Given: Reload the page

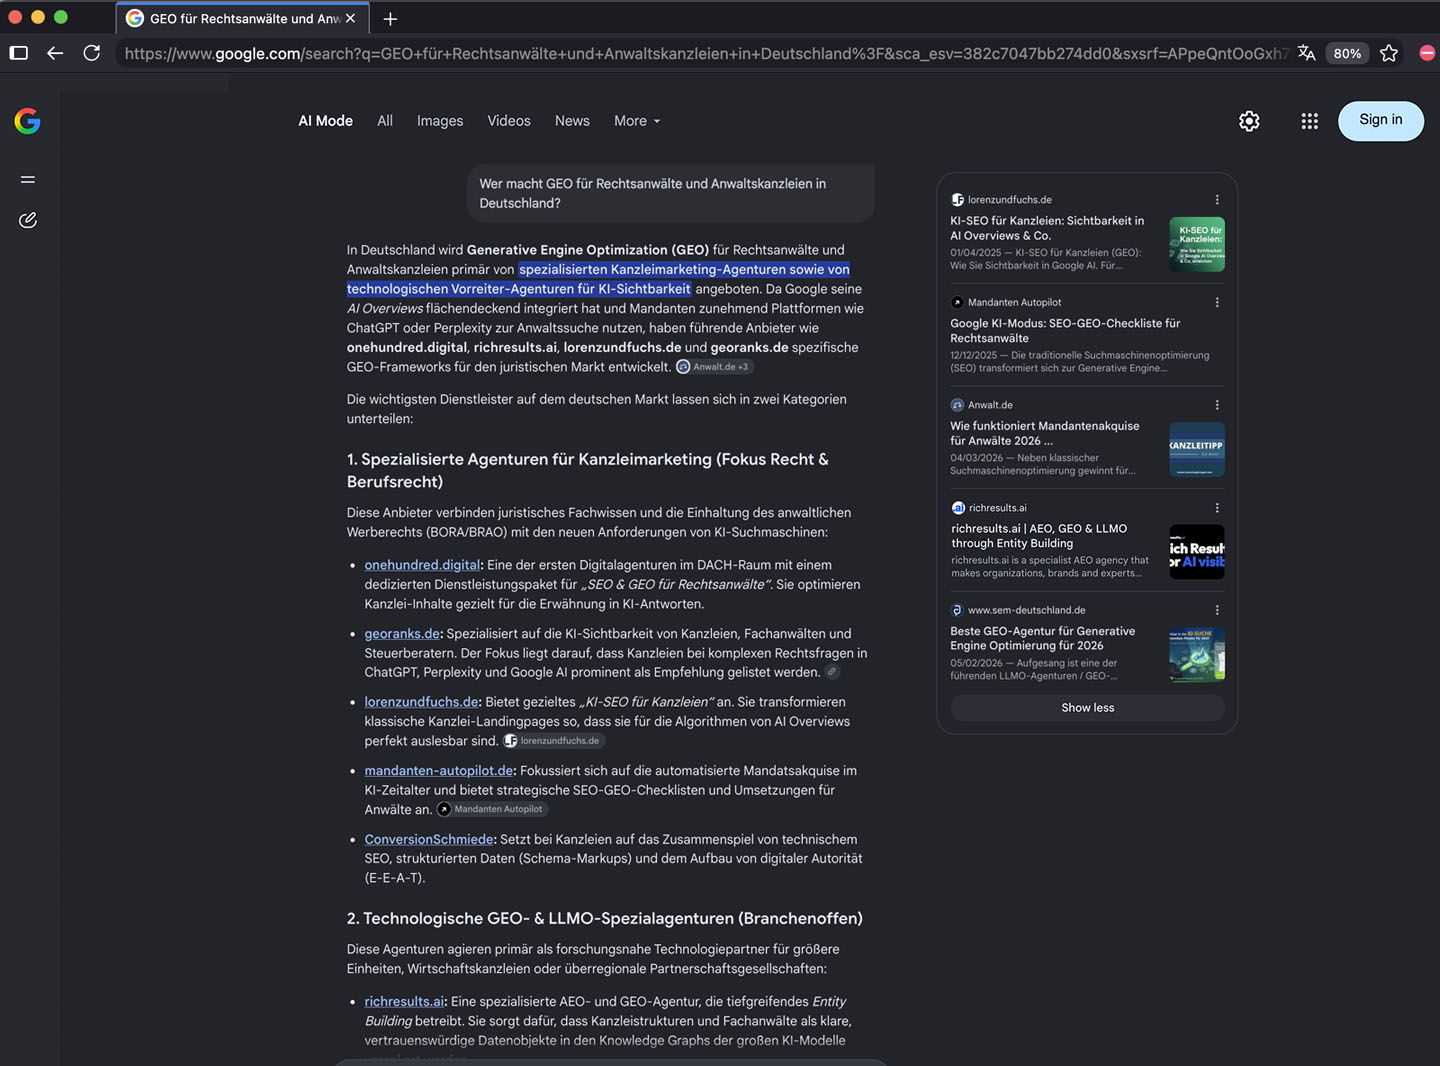Looking at the screenshot, I should click(x=92, y=53).
